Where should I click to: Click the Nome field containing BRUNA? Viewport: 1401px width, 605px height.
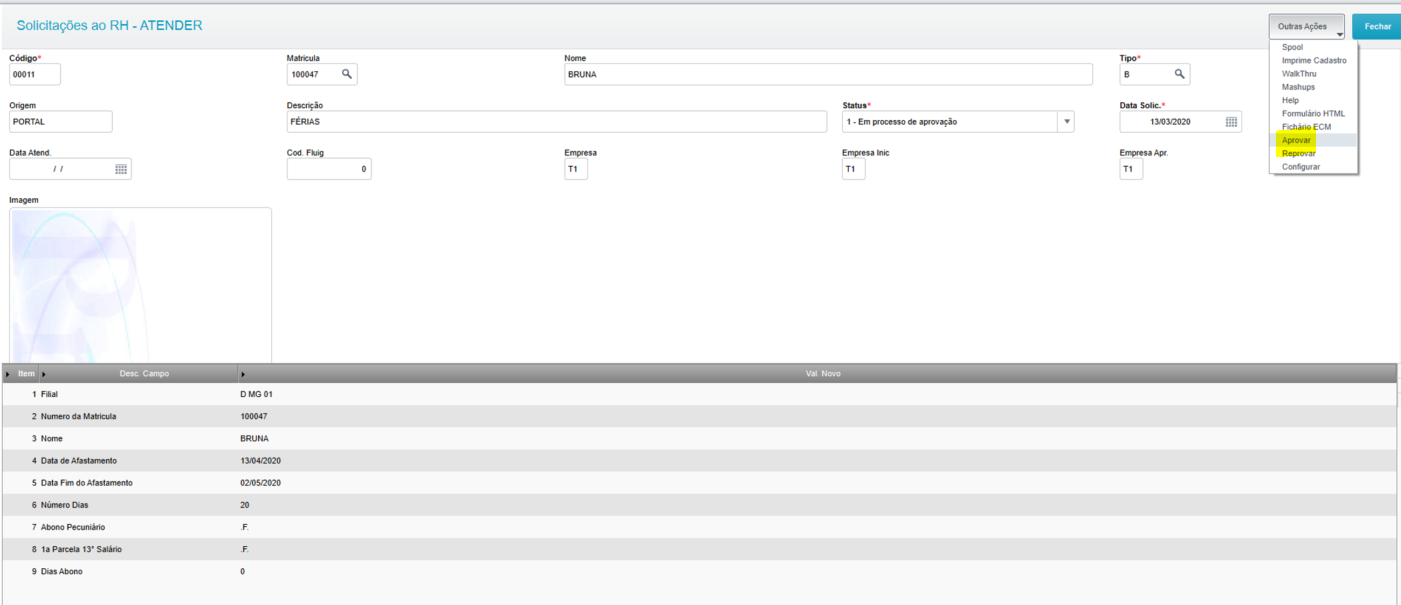coord(828,74)
